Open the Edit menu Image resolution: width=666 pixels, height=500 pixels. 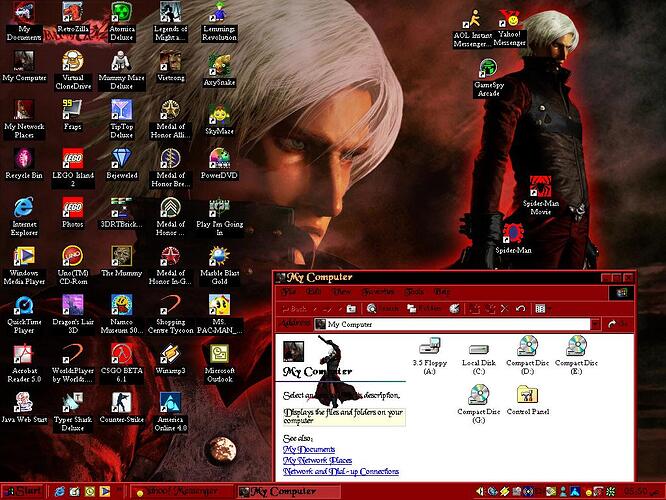pos(314,292)
